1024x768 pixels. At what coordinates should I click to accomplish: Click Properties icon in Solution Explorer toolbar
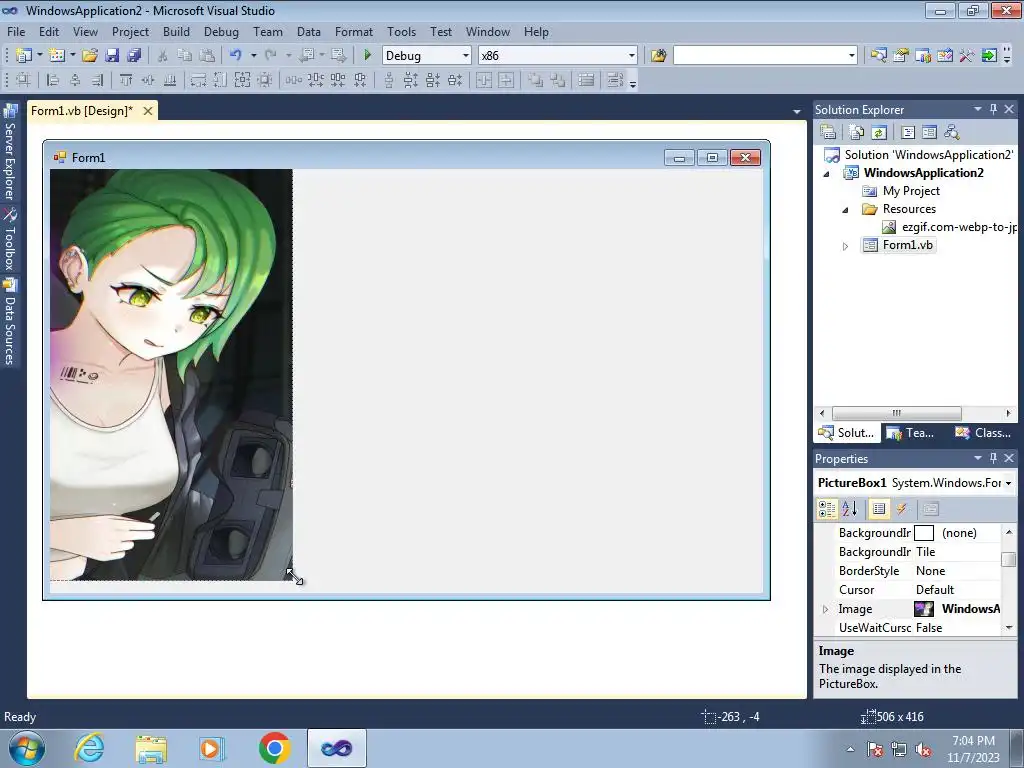pyautogui.click(x=828, y=133)
